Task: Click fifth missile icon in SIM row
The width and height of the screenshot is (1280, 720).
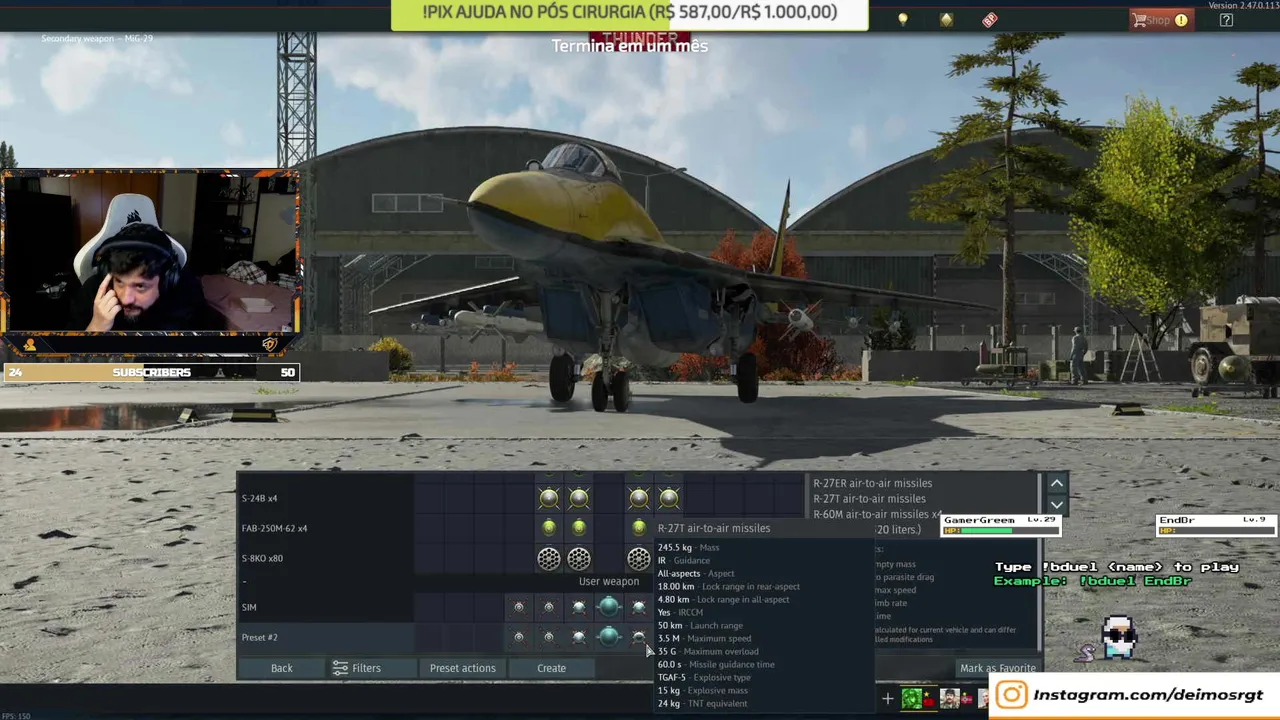Action: [639, 607]
